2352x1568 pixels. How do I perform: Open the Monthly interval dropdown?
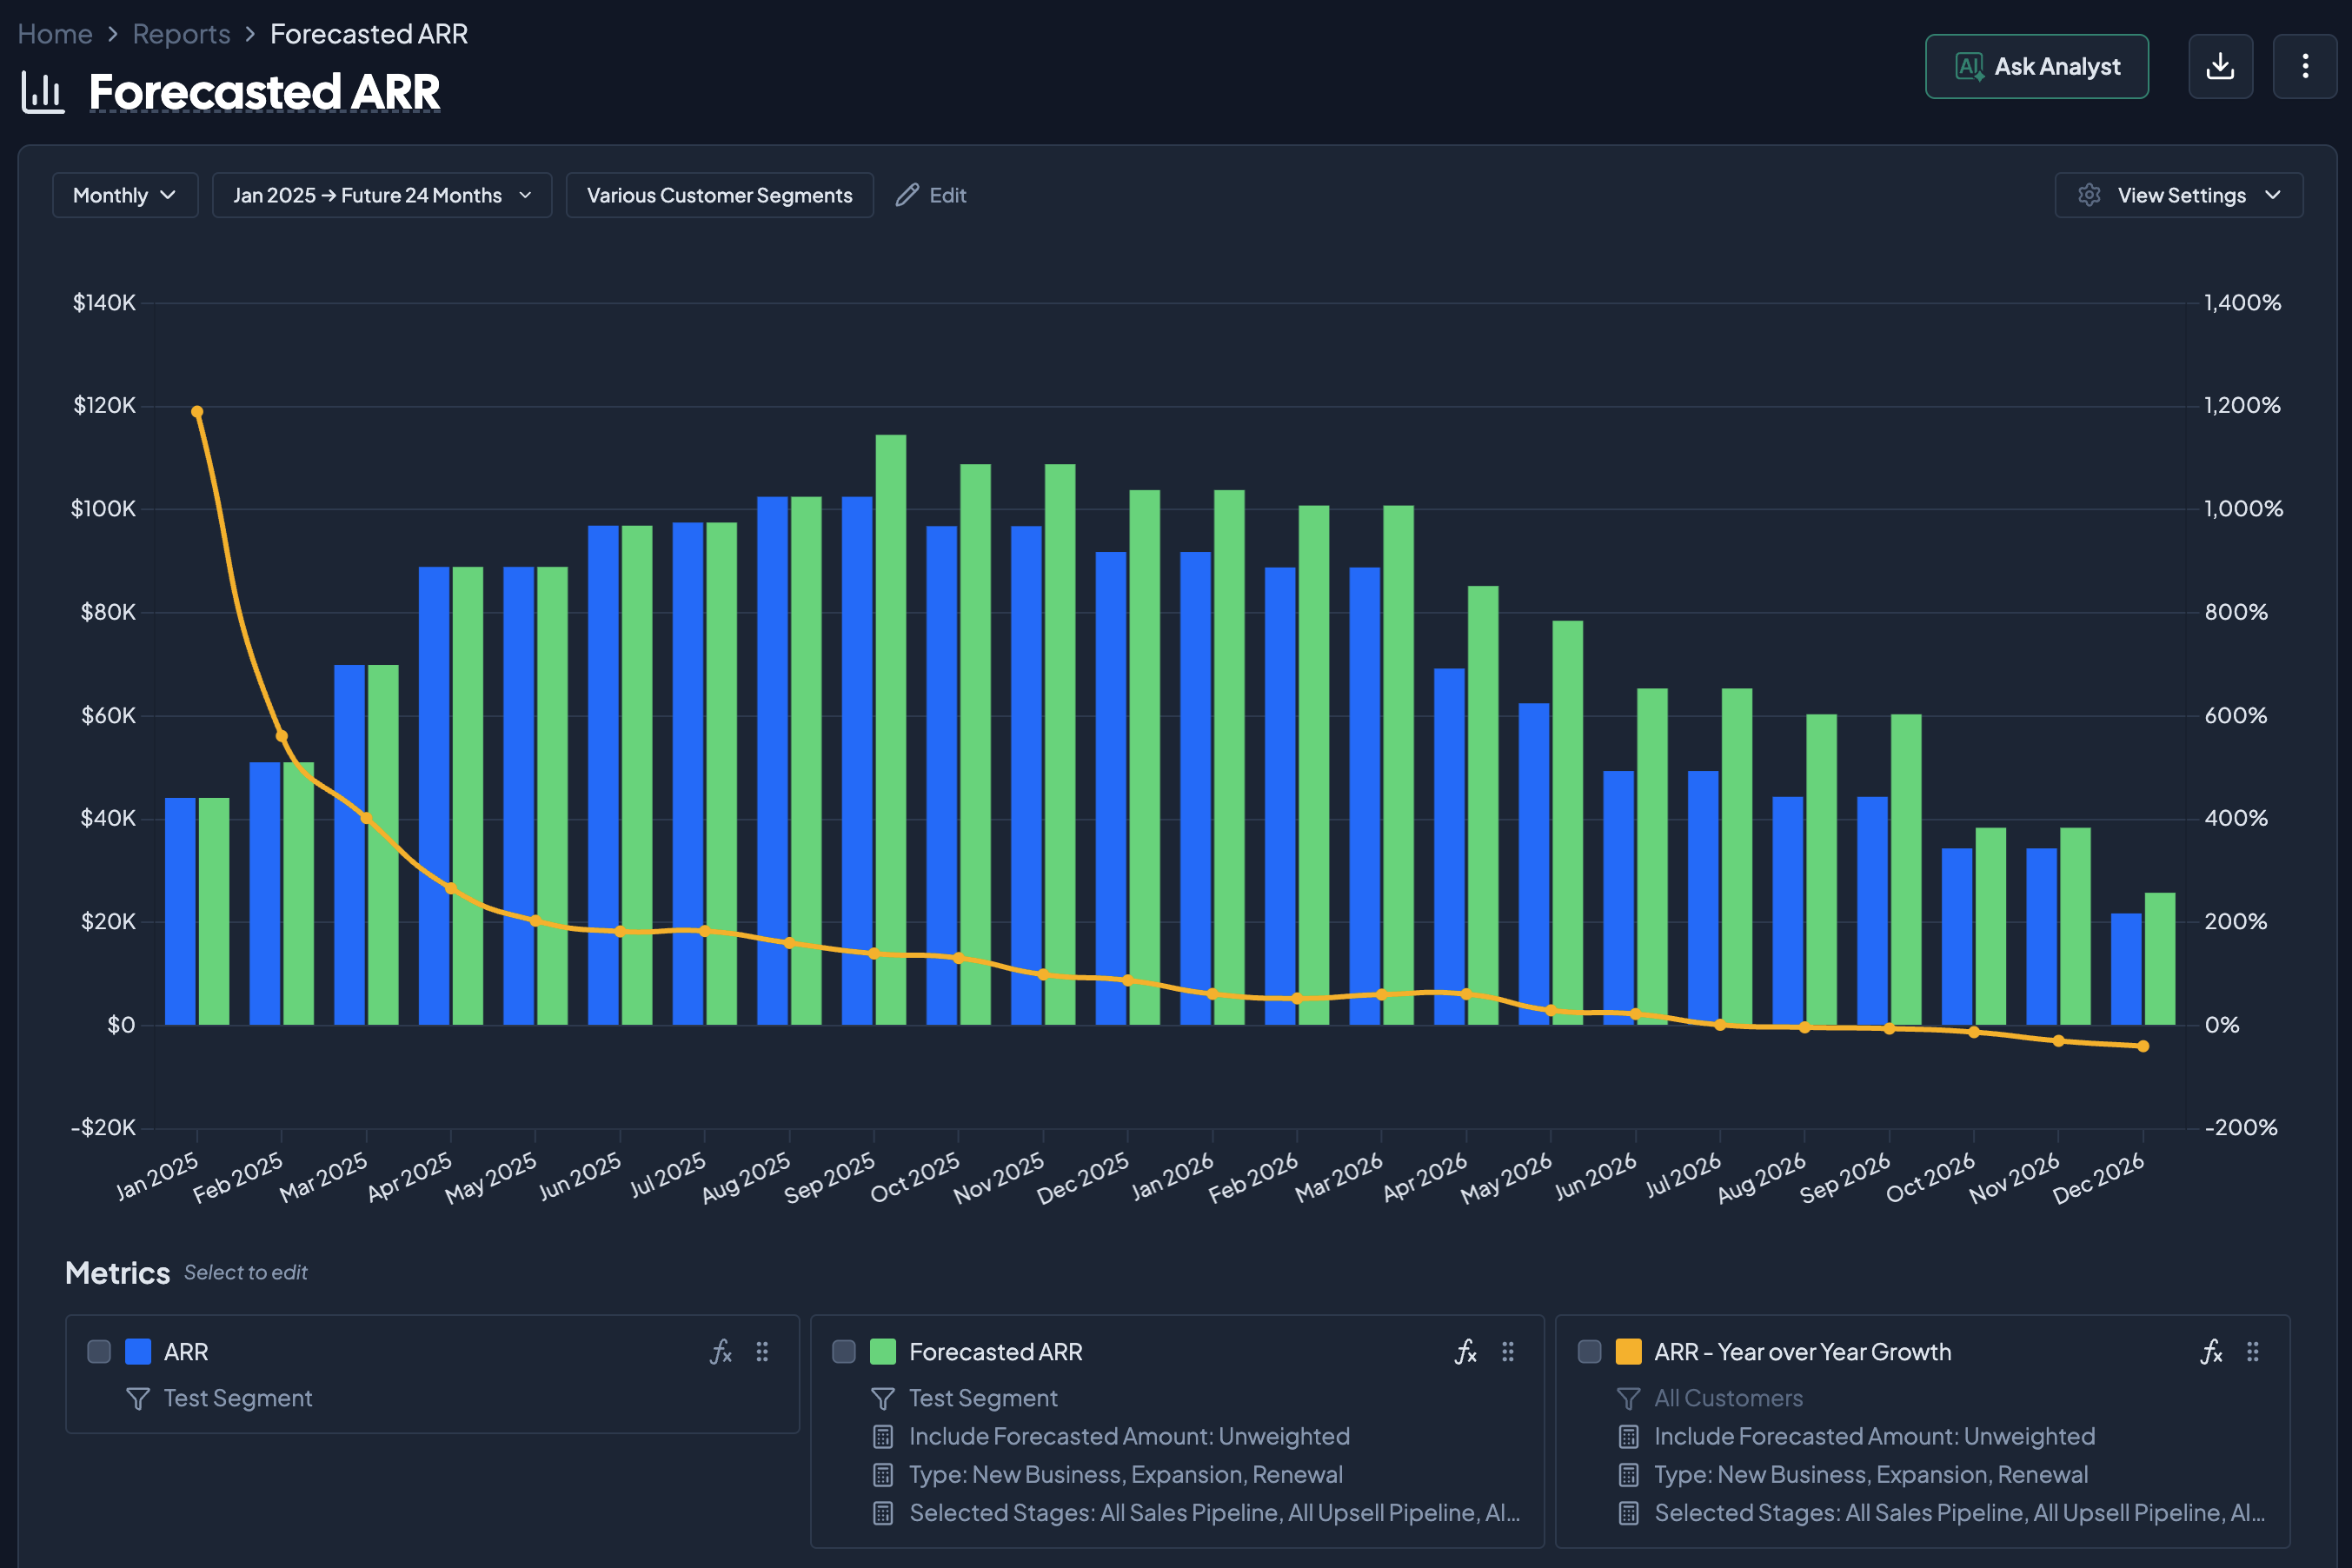tap(125, 195)
